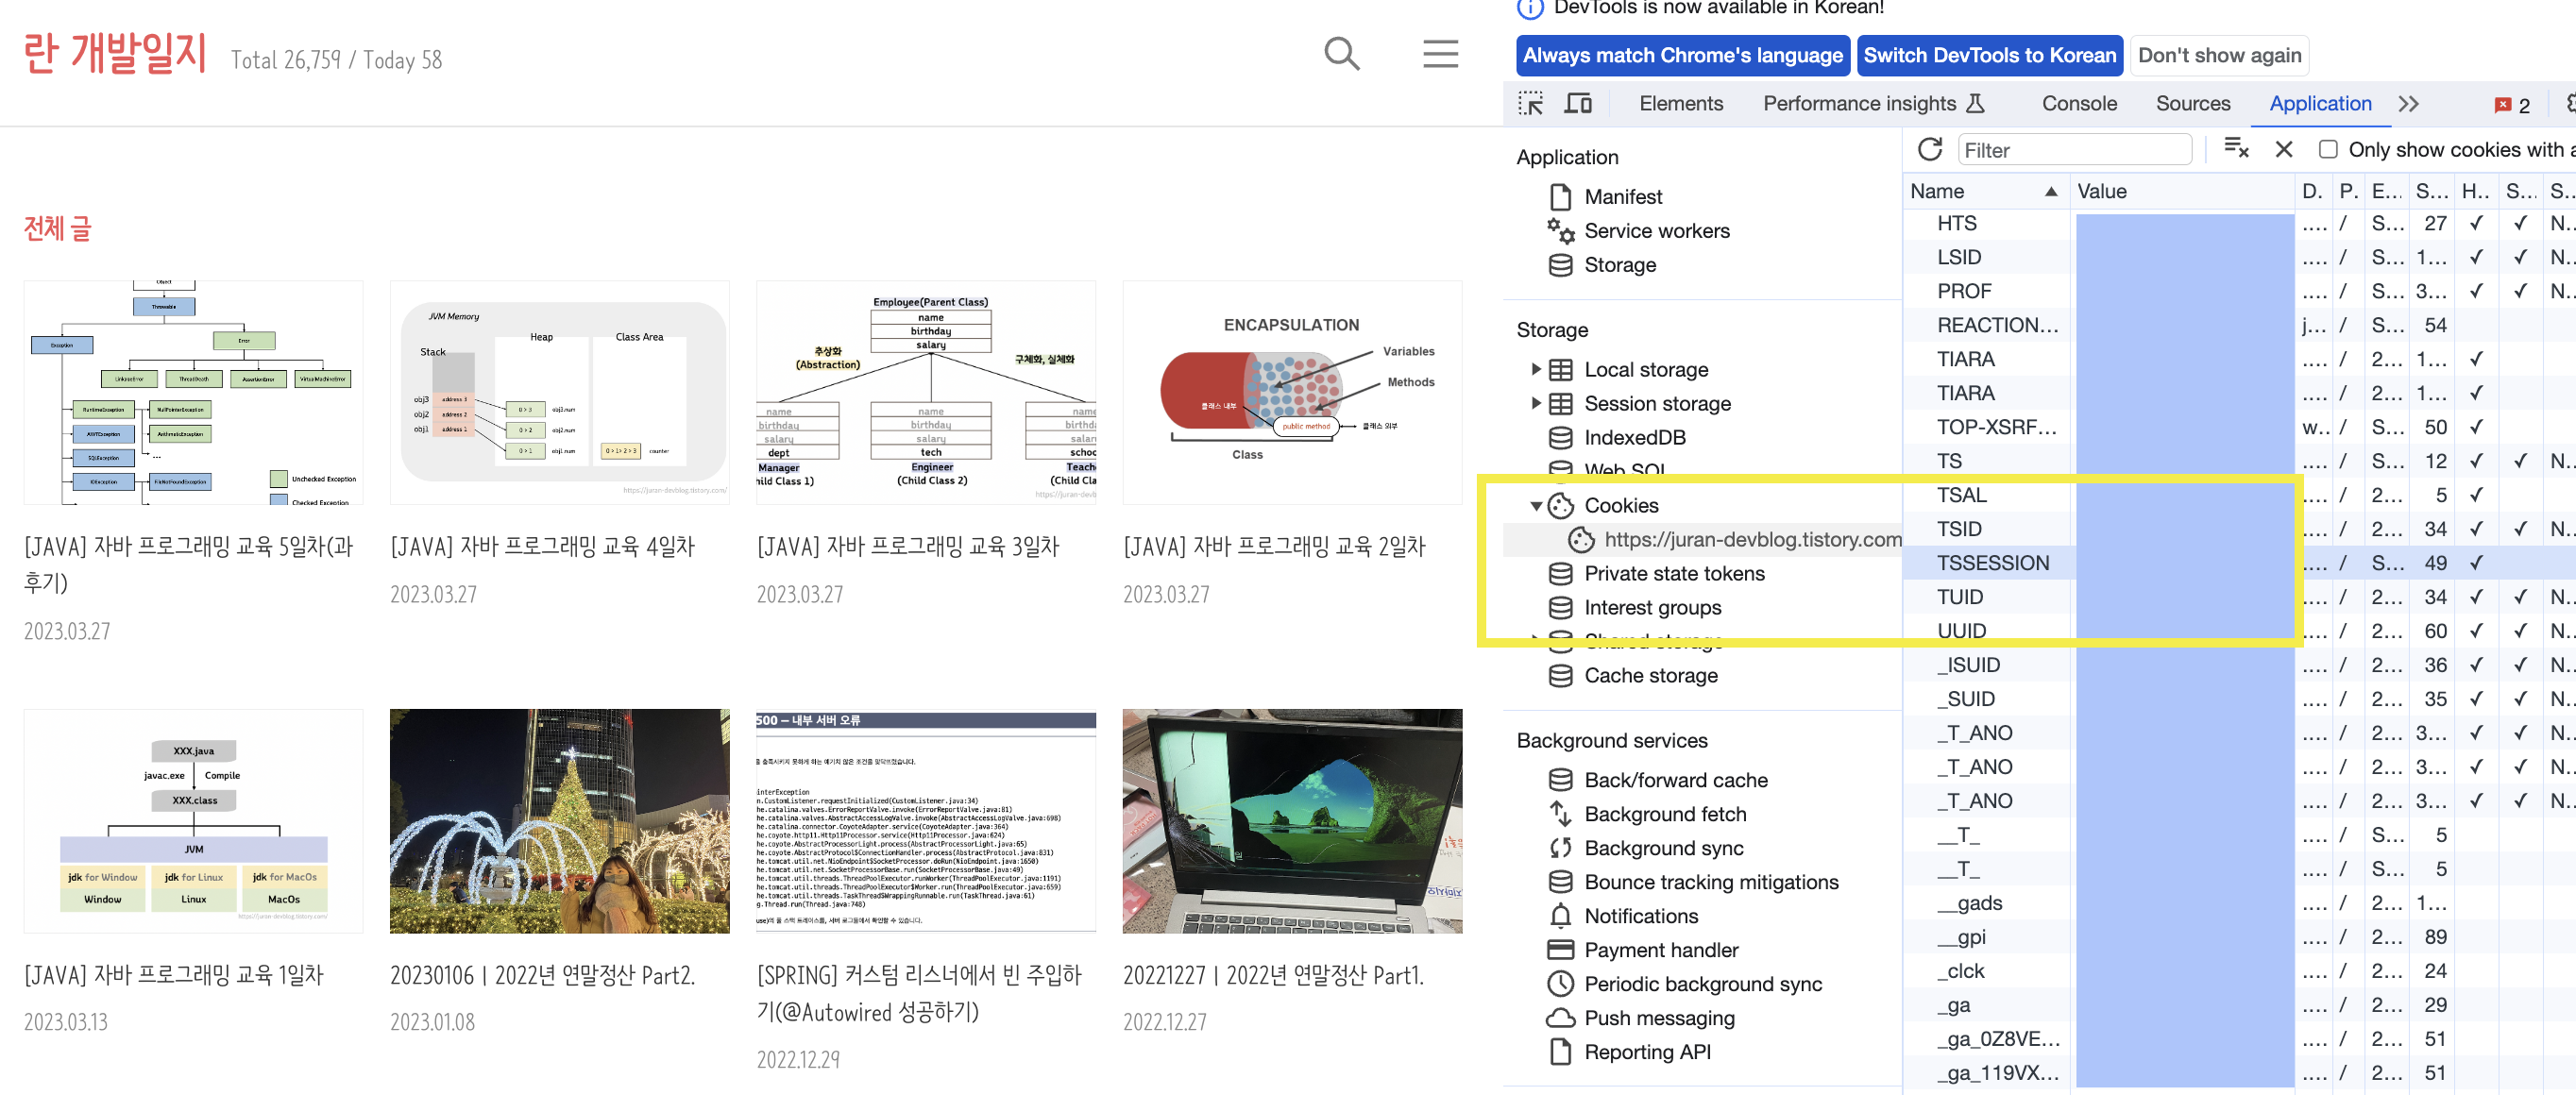Screen dimensions: 2576x1095
Task: Show more DevTools tabs chevron
Action: [x=2408, y=104]
